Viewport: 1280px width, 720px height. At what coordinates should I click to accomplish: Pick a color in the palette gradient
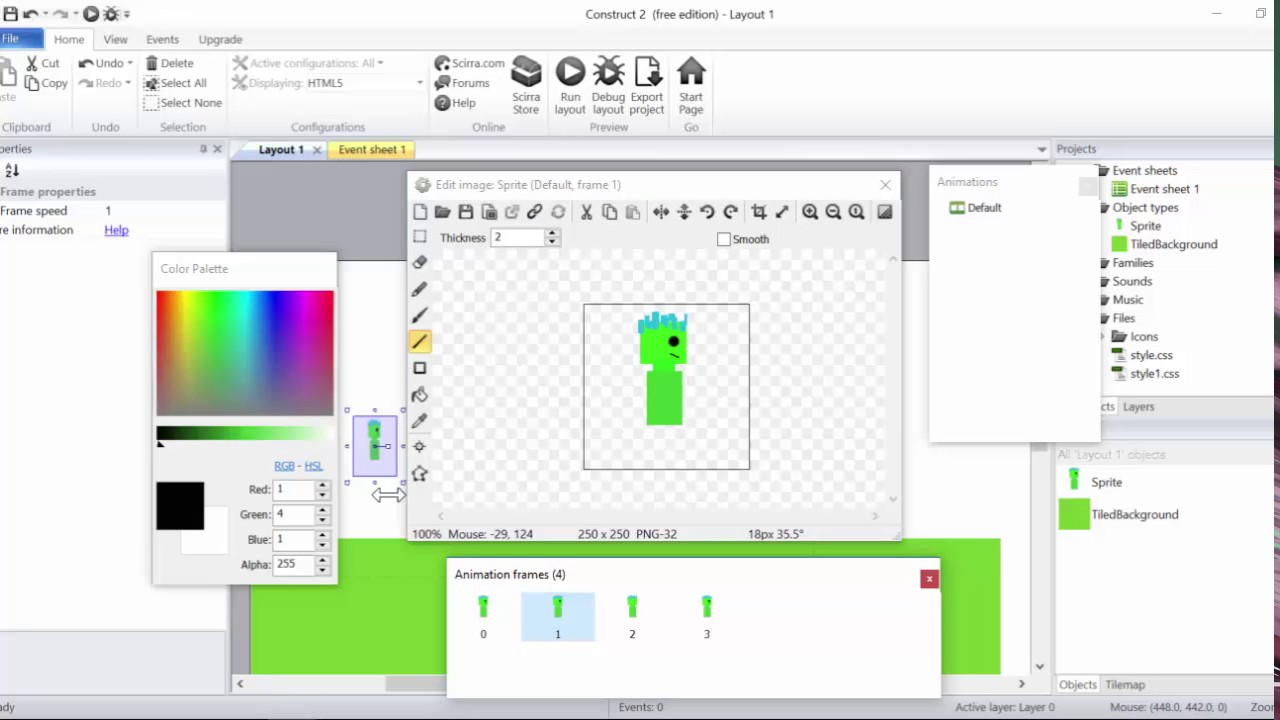[x=245, y=353]
